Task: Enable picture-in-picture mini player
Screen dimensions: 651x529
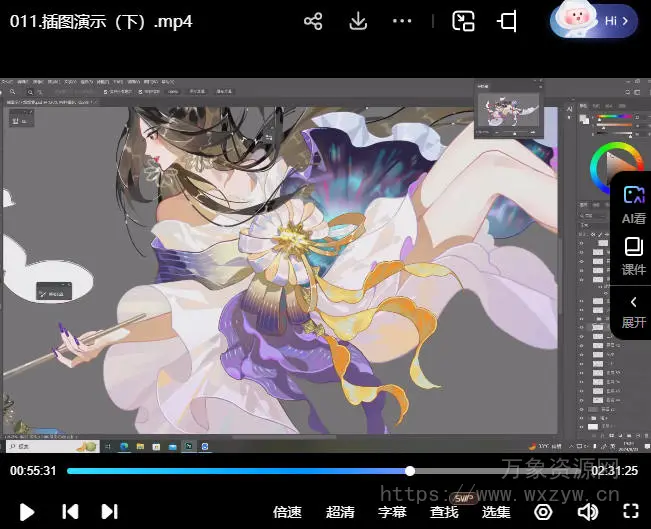Action: point(463,21)
